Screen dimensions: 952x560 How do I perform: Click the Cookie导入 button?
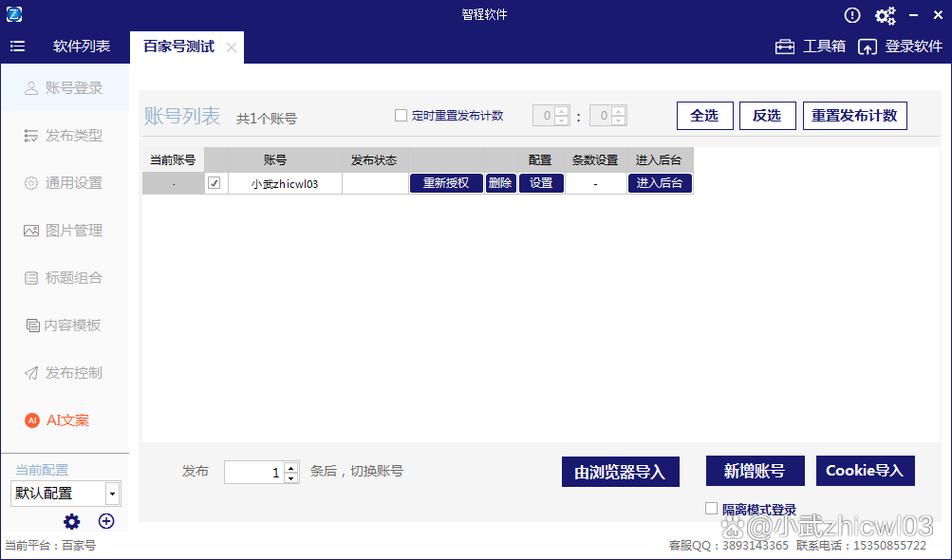point(865,471)
